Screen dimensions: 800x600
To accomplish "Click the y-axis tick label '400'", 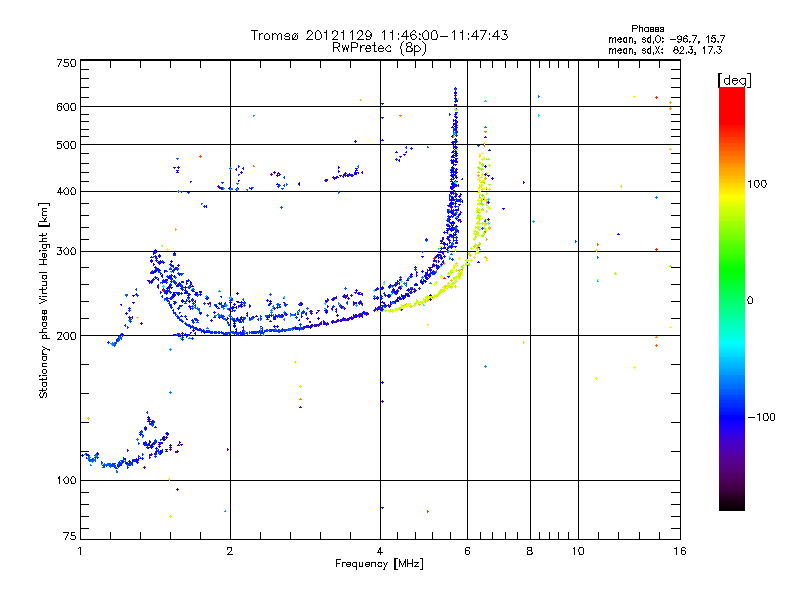I will [66, 191].
